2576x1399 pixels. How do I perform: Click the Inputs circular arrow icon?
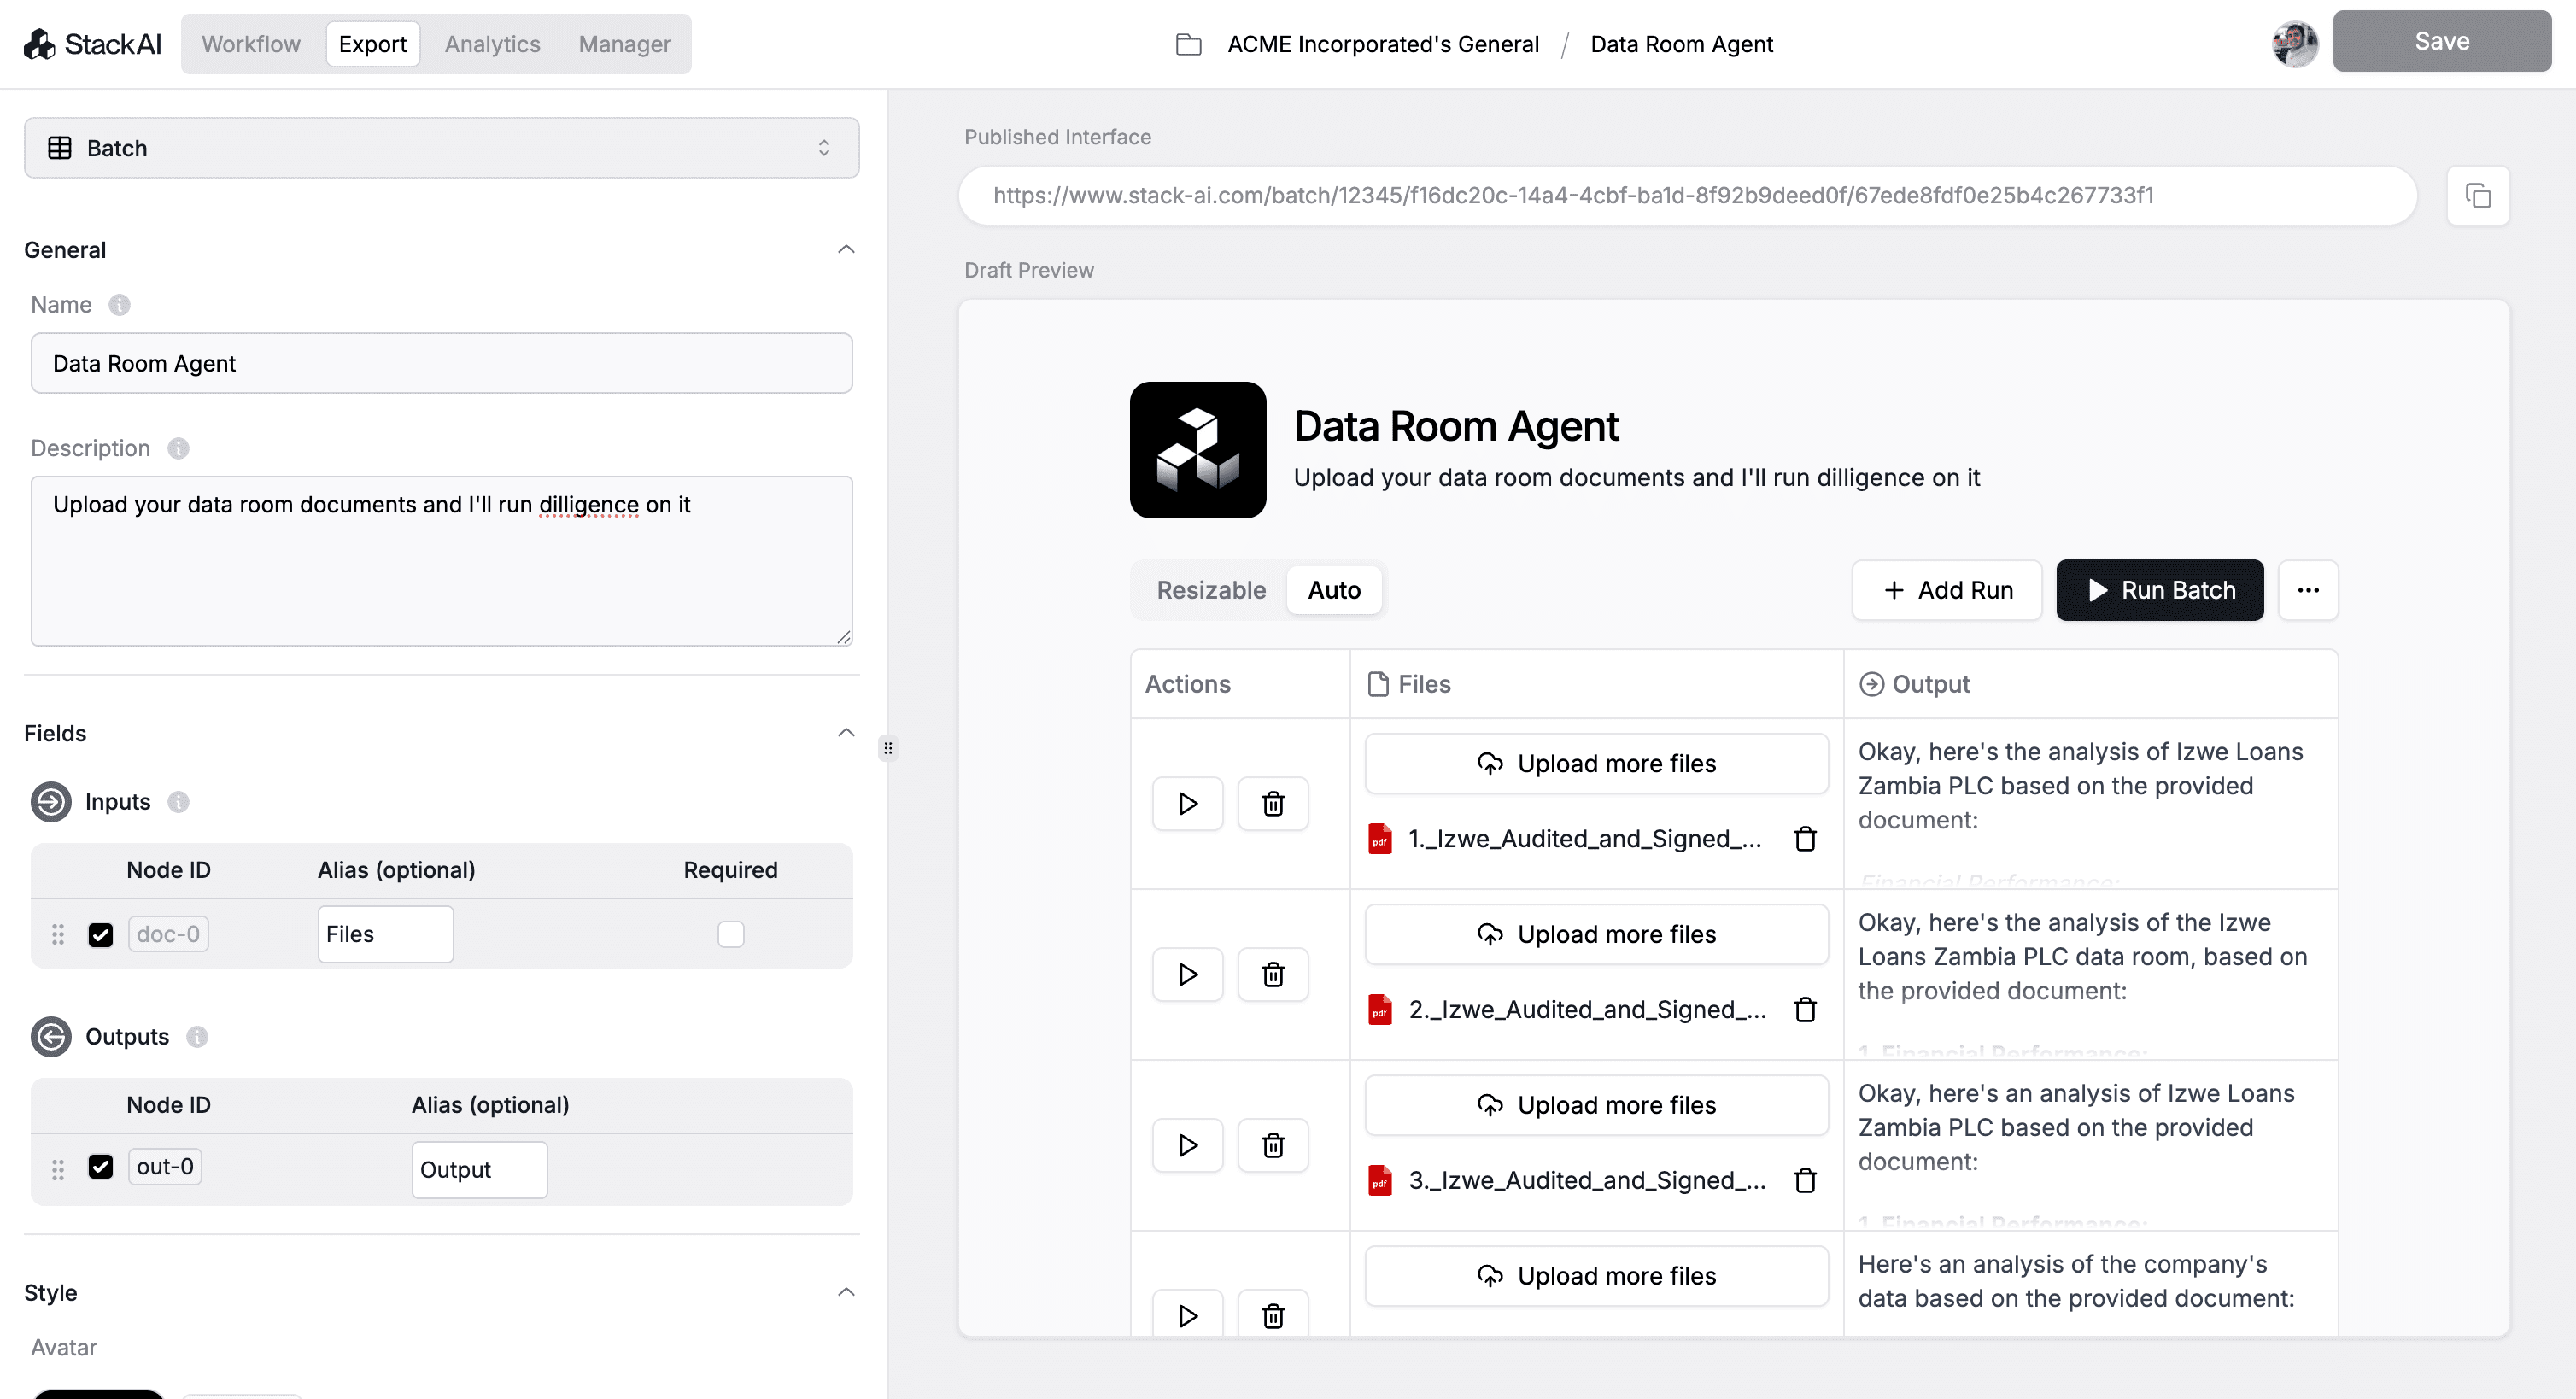pos(51,802)
